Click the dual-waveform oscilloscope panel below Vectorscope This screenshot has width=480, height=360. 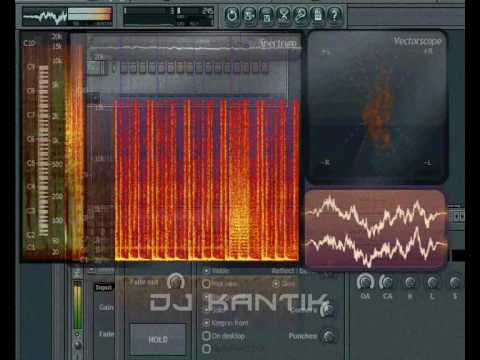coord(376,229)
